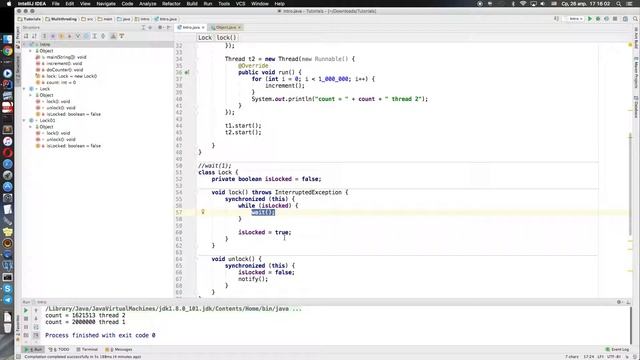Start debugging with the bug icon
The image size is (640, 360).
(x=598, y=19)
